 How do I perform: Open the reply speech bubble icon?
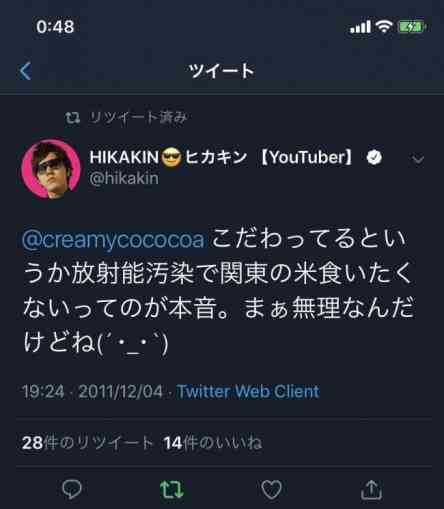pos(72,489)
